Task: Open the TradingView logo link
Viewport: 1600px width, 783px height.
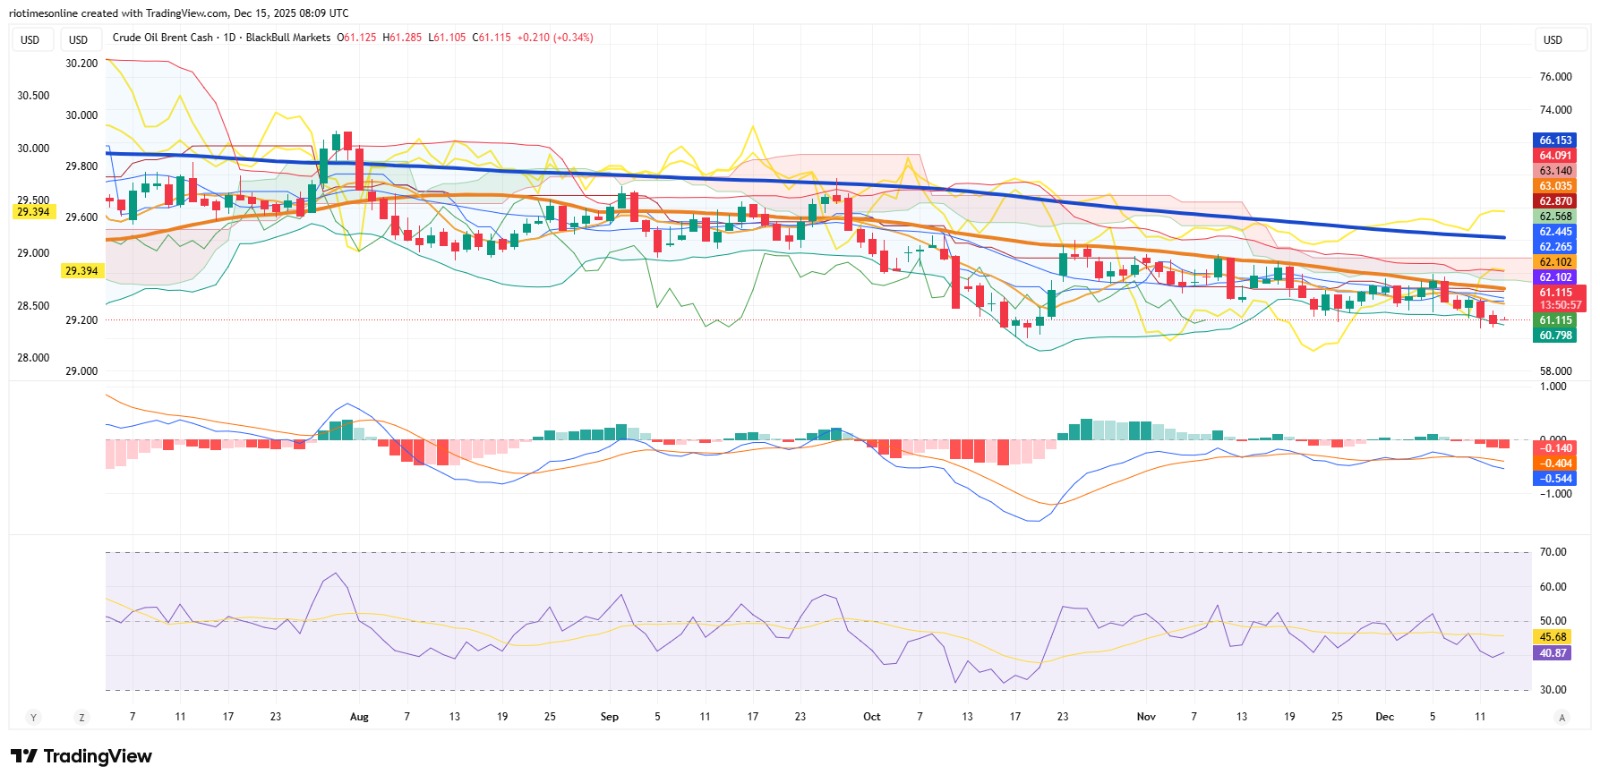Action: coord(81,756)
